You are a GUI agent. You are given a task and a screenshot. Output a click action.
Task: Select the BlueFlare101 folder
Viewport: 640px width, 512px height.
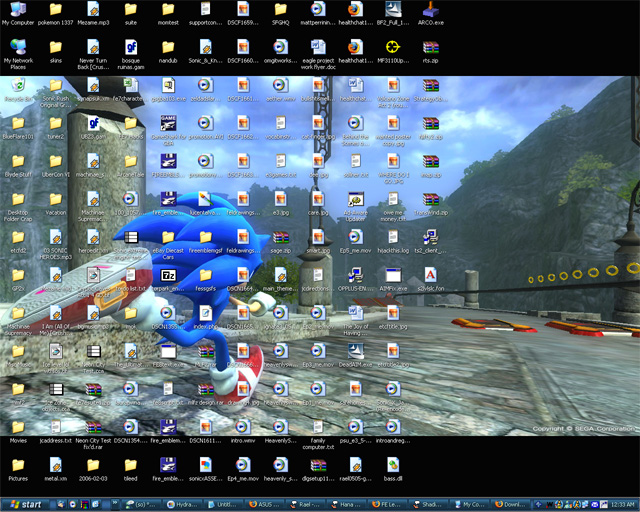coord(18,127)
